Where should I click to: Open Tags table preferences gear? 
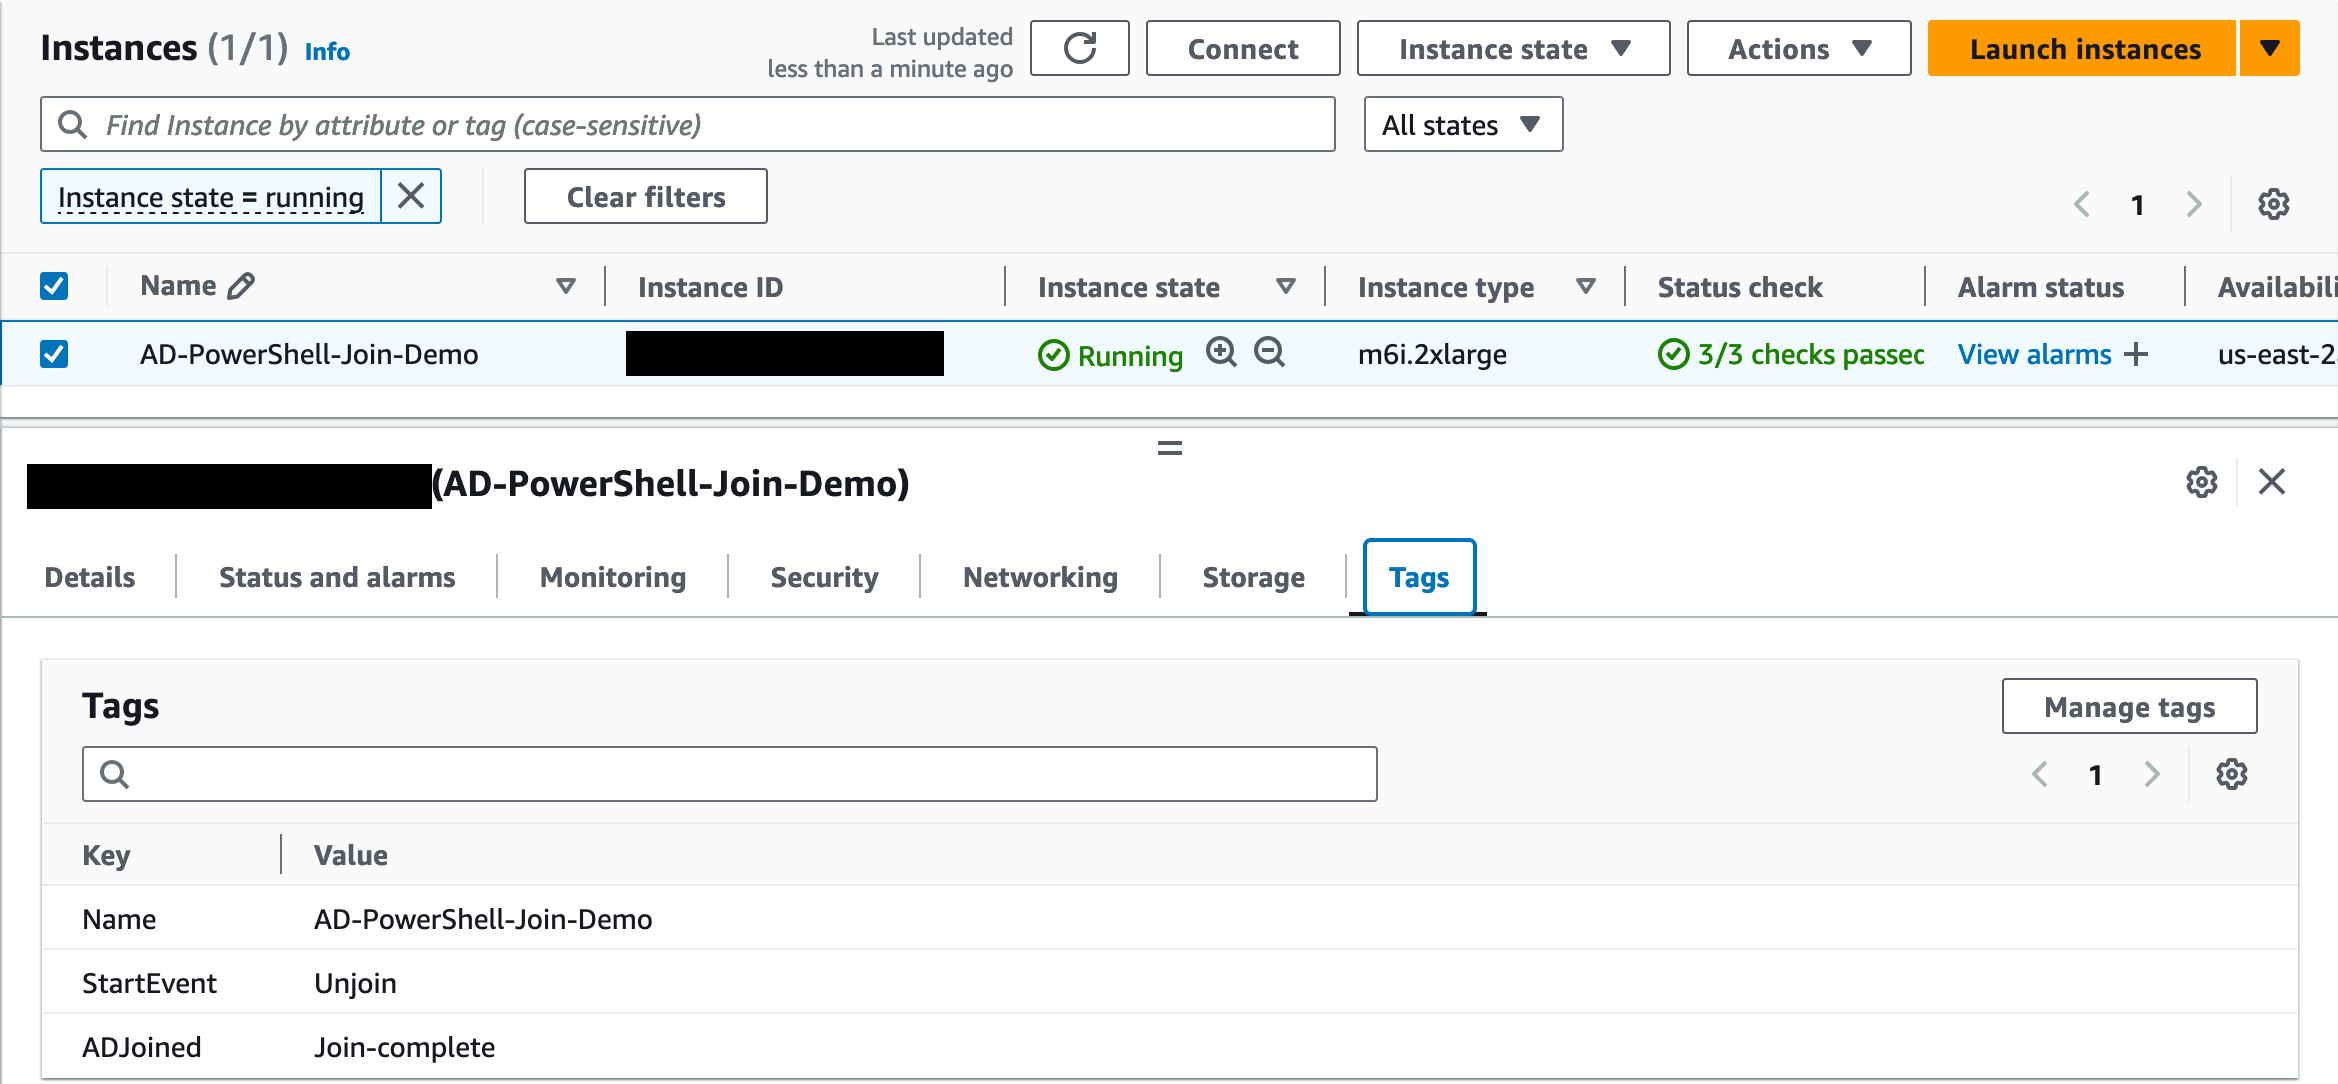click(2231, 774)
